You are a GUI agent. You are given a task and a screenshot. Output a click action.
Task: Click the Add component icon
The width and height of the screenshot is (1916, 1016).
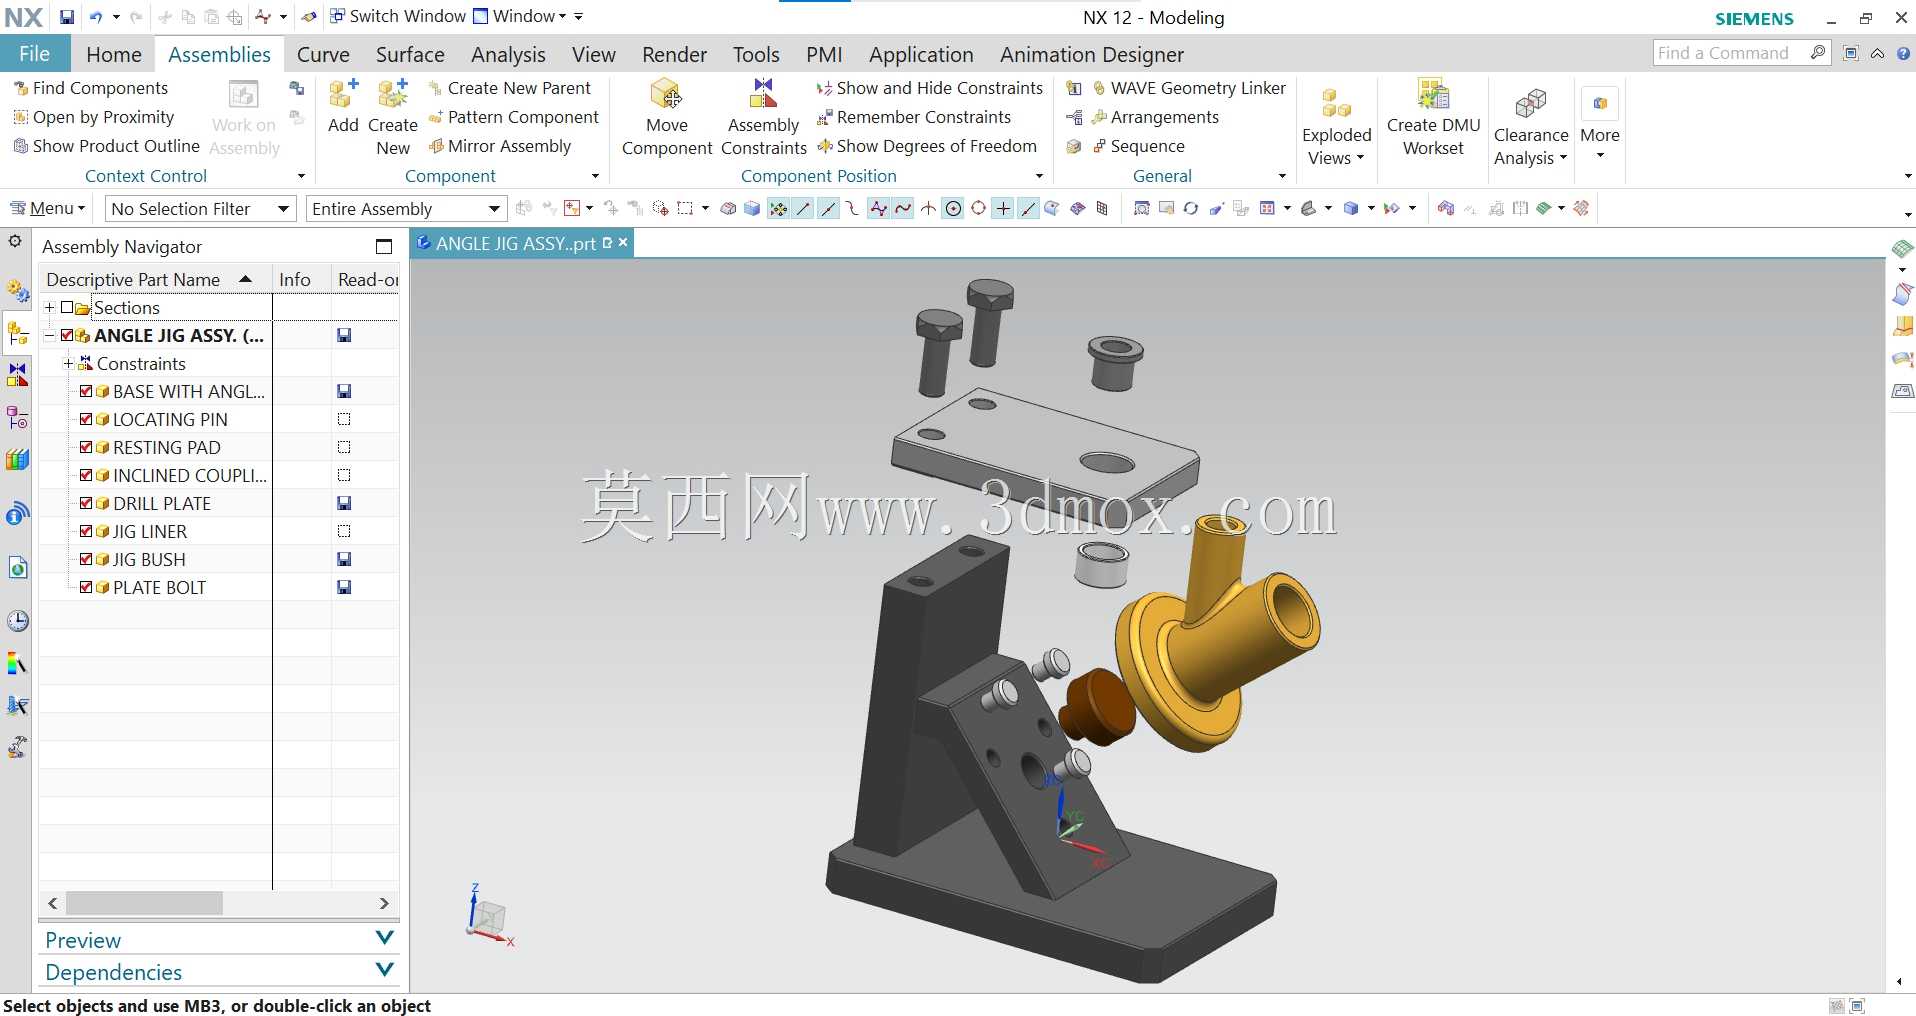tap(343, 95)
